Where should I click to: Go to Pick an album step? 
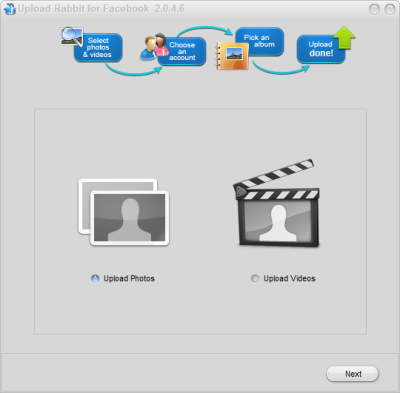[x=260, y=41]
